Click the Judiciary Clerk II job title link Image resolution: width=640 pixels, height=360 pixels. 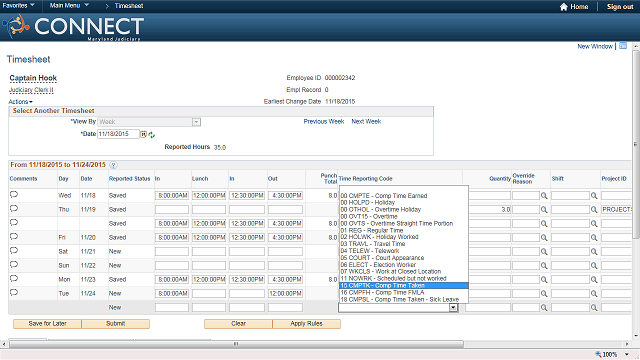(x=31, y=90)
